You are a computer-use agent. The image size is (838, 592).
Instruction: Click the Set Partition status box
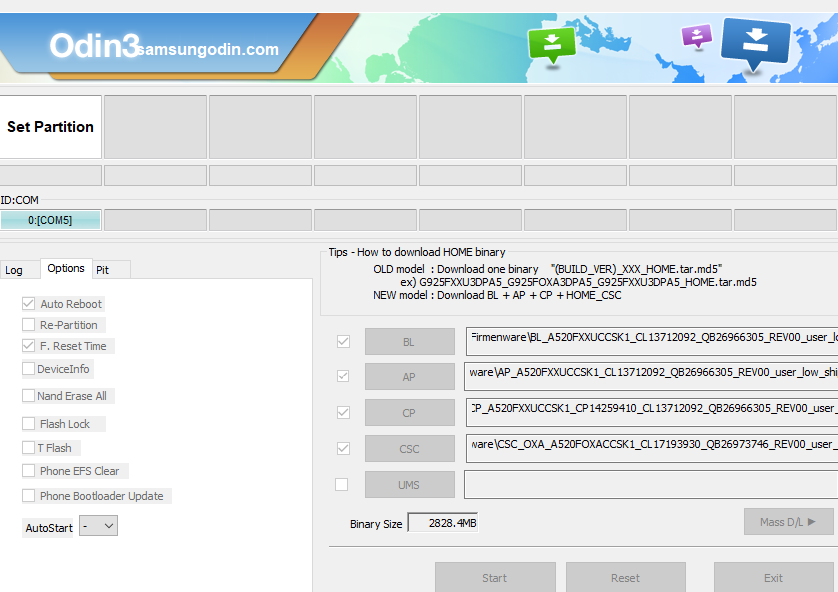coord(50,127)
